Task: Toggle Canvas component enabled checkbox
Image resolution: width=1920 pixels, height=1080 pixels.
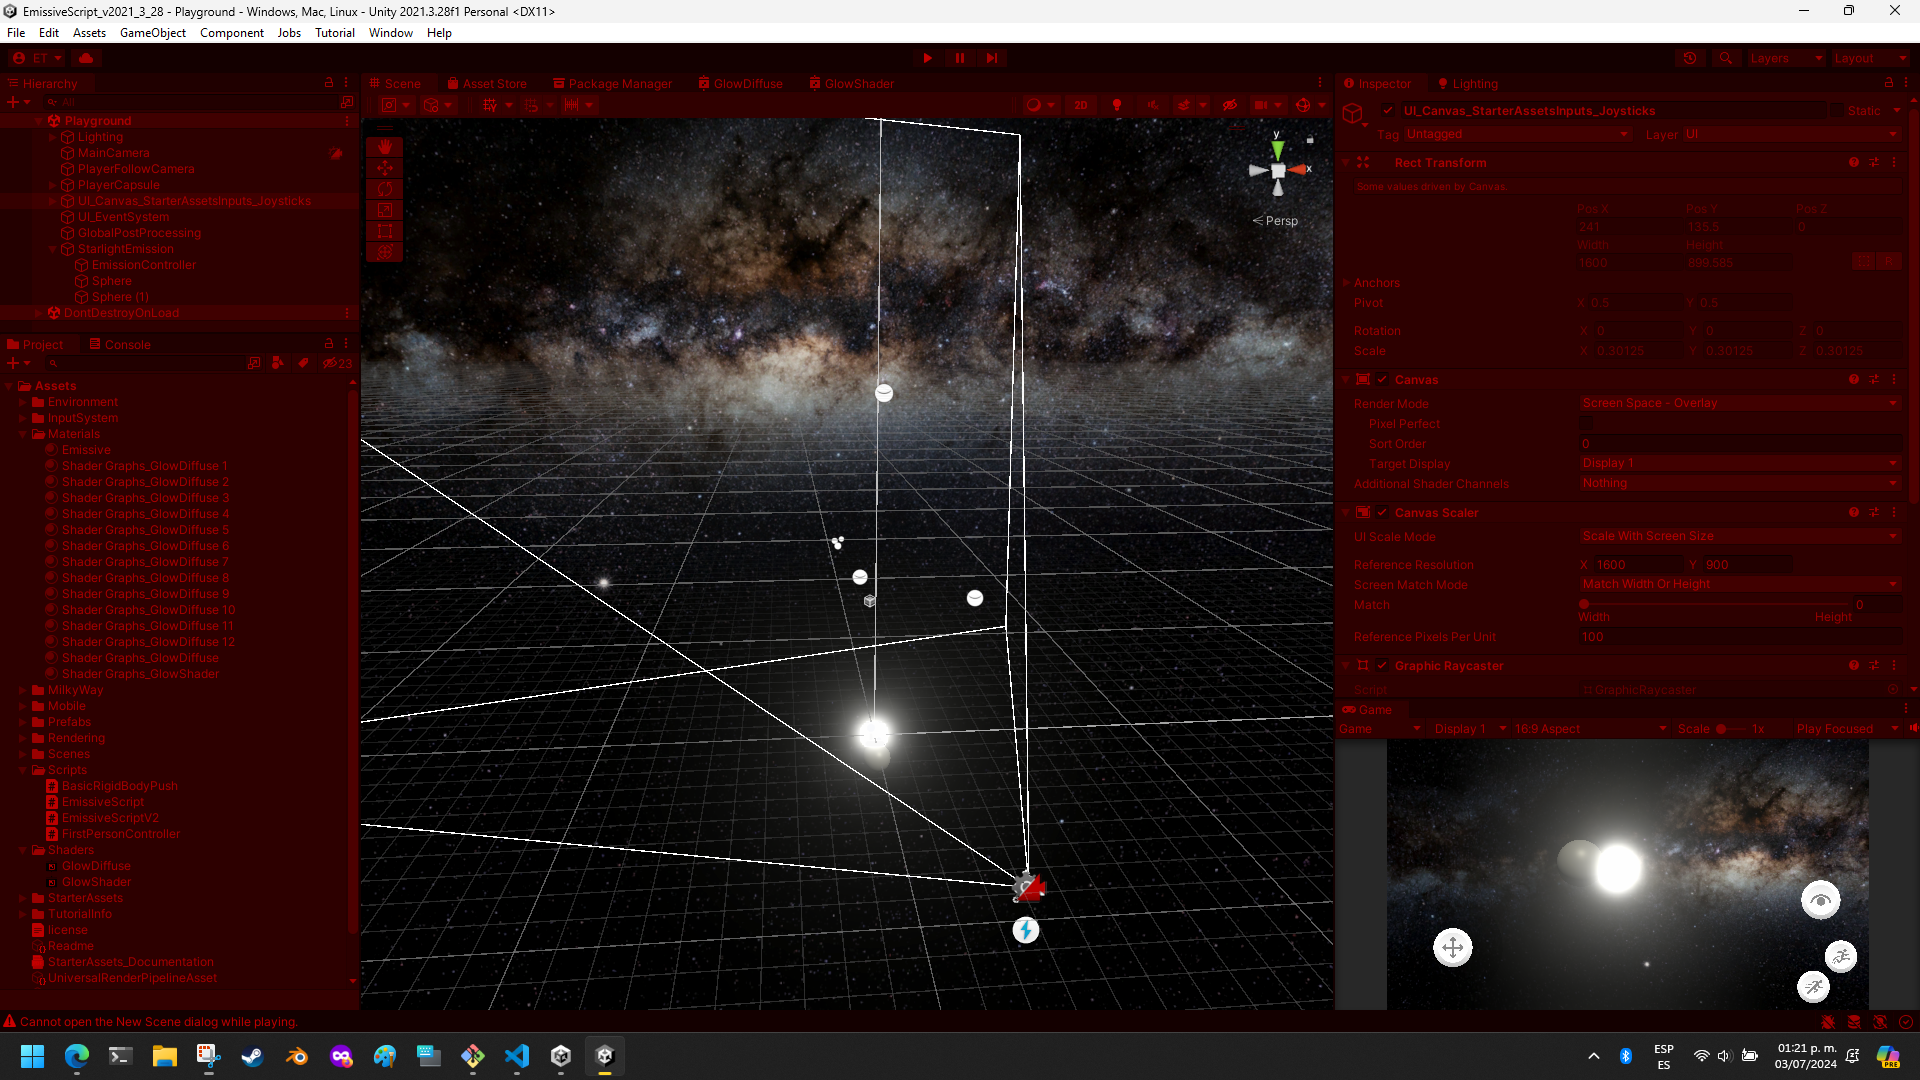Action: pyautogui.click(x=1382, y=379)
